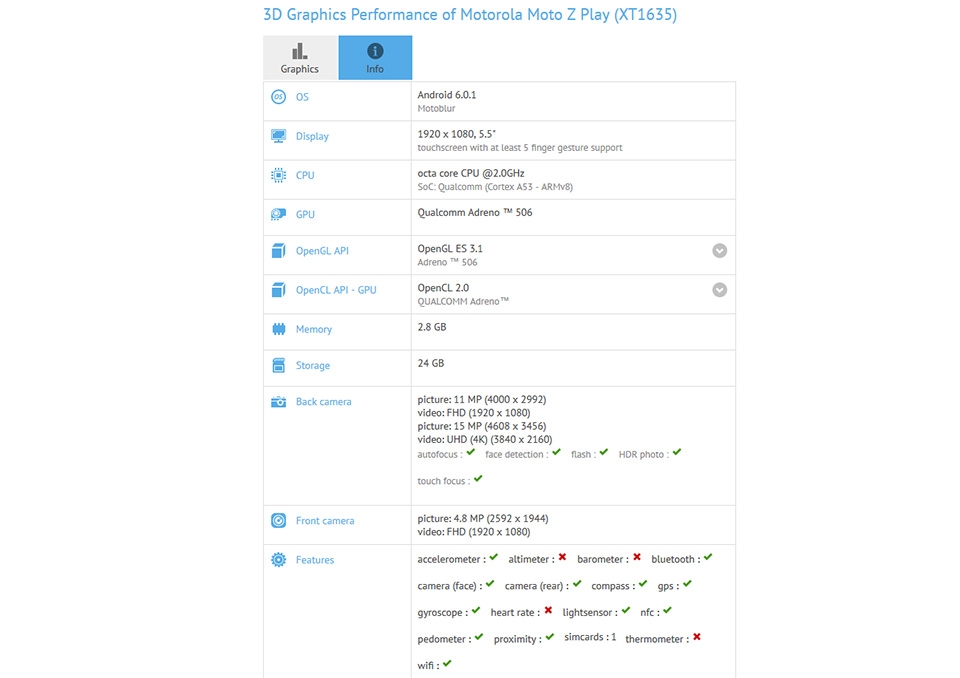Switch to the Graphics tab

[300, 58]
